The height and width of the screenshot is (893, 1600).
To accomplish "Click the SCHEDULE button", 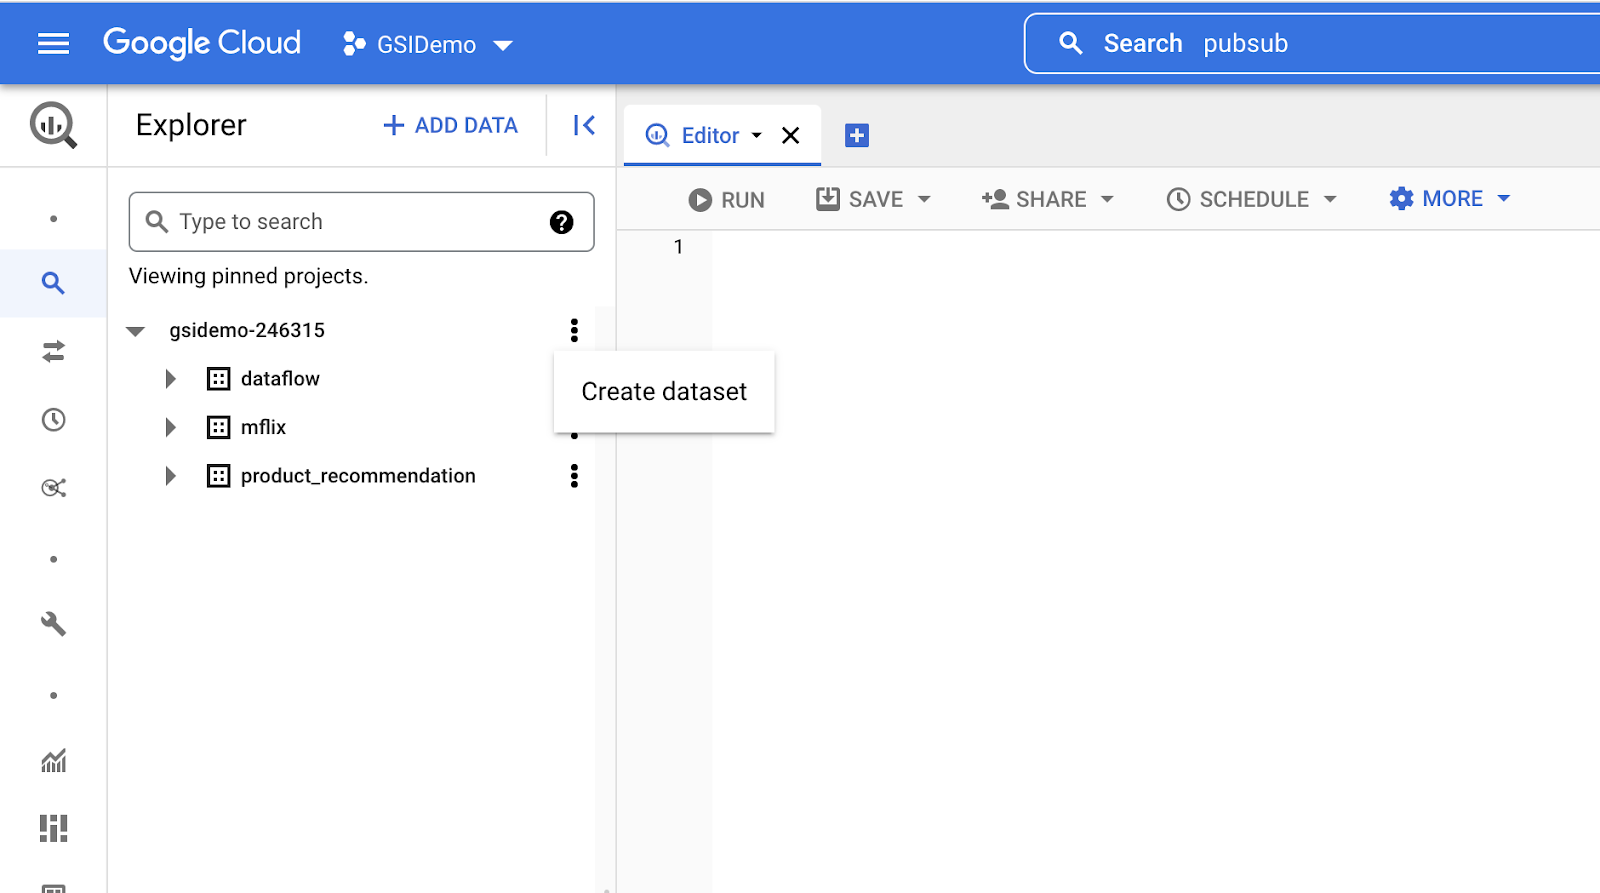I will [x=1238, y=199].
